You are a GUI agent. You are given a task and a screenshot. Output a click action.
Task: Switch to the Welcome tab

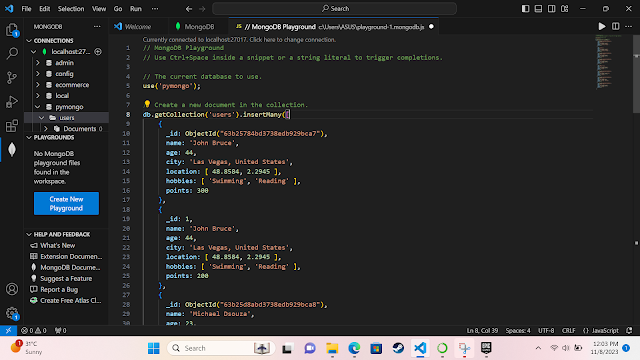click(x=138, y=27)
